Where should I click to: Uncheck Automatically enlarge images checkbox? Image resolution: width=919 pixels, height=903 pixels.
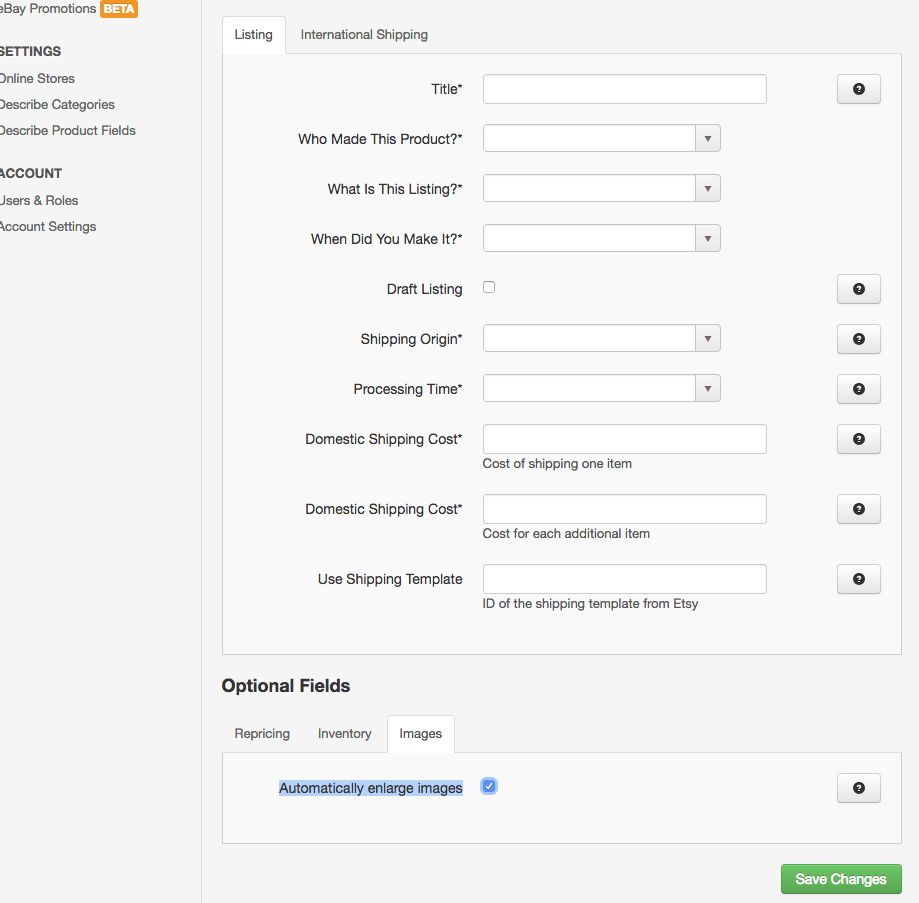(489, 786)
